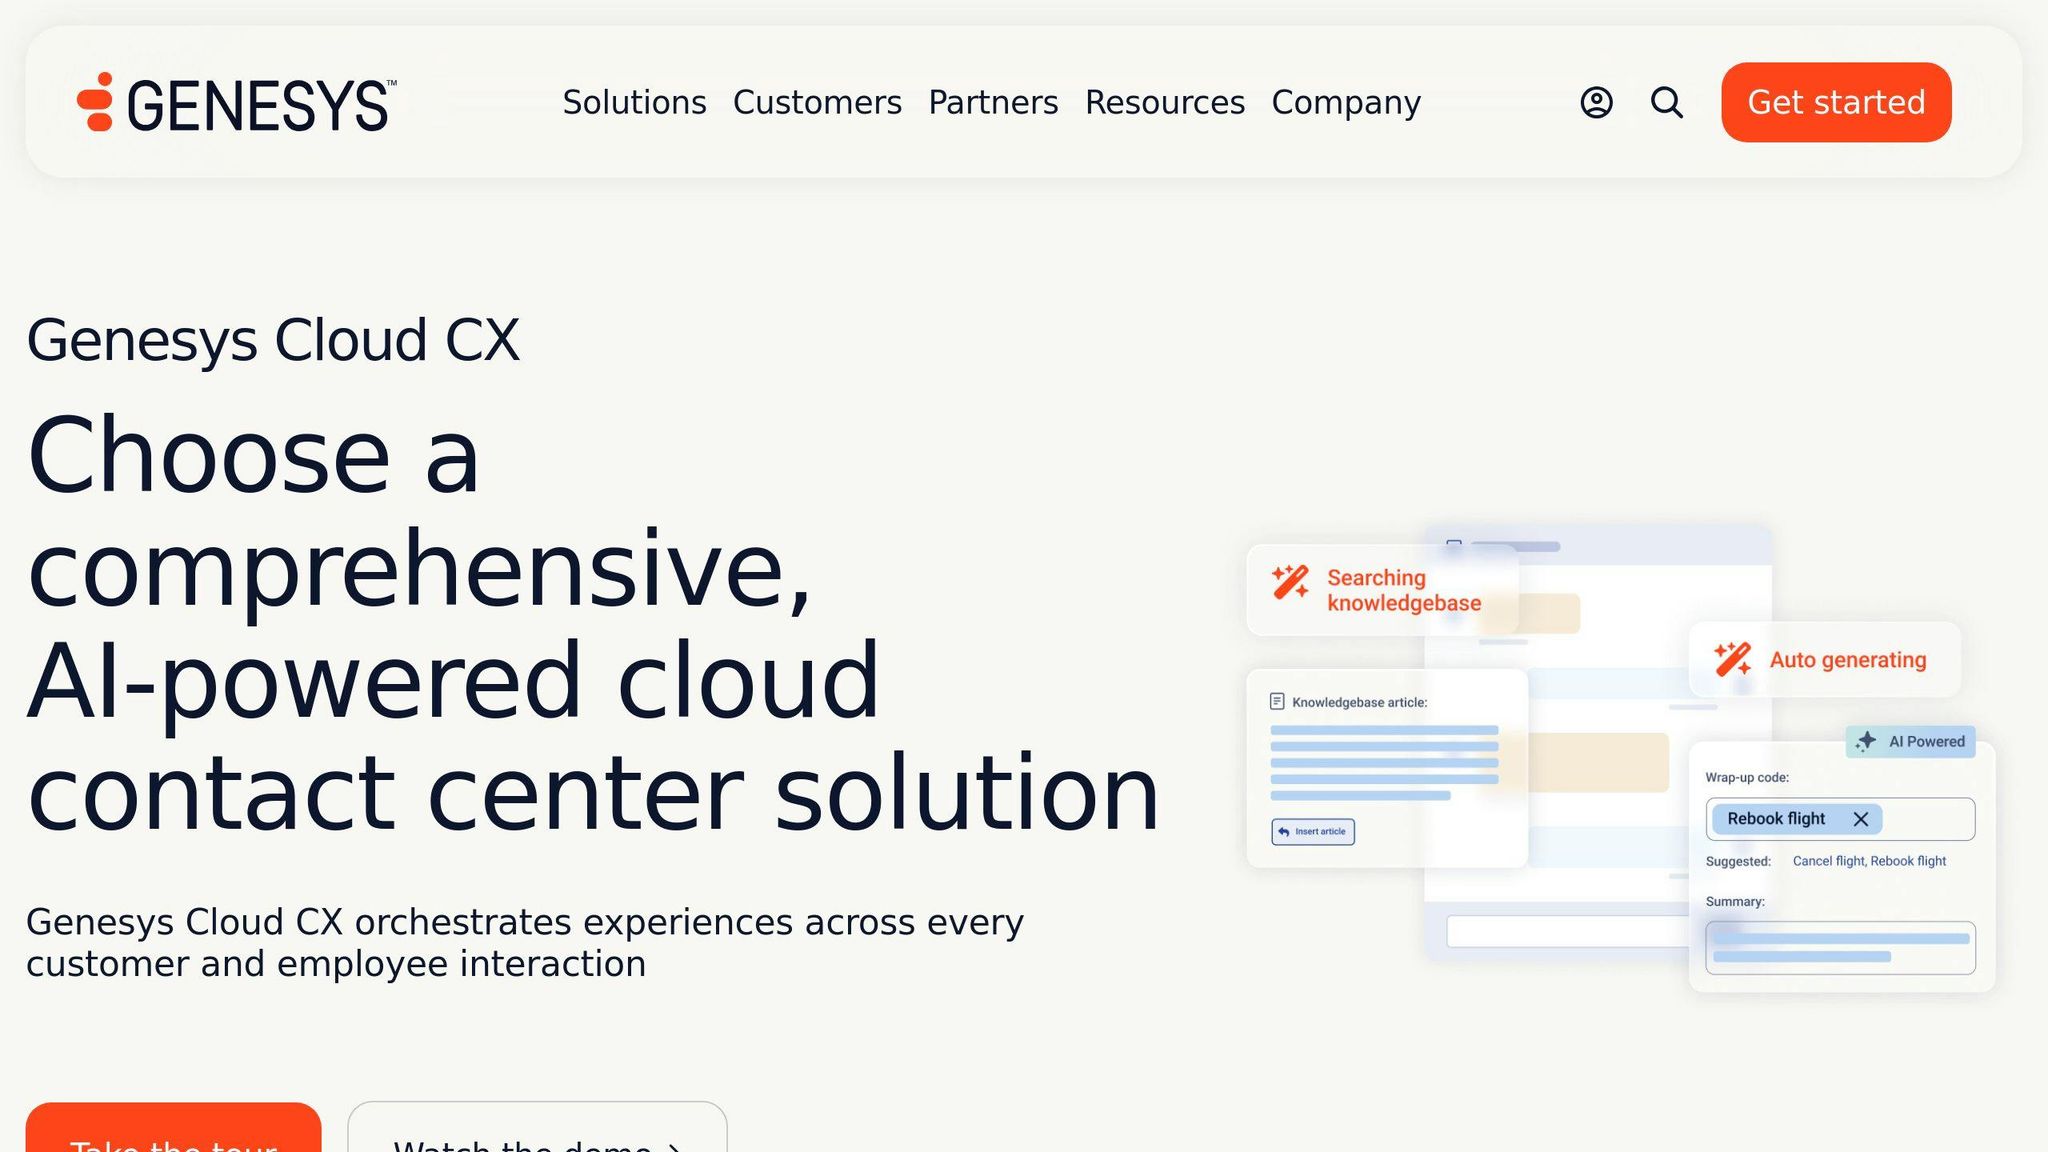Screen dimensions: 2048x1152
Task: Click the AI Powered sparkle badge
Action: [x=1910, y=741]
